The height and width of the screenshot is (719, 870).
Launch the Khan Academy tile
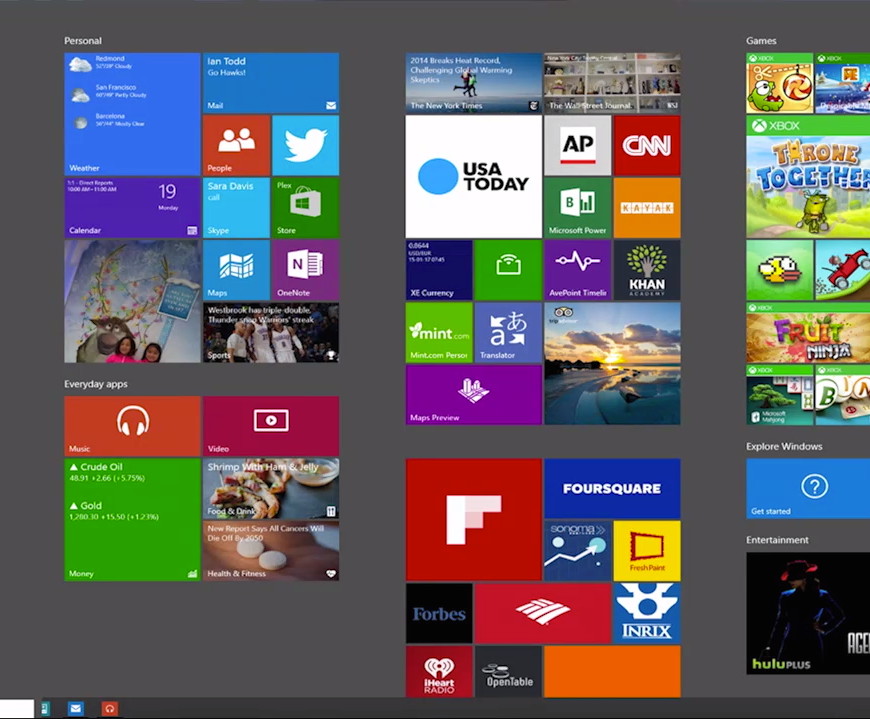coord(646,269)
